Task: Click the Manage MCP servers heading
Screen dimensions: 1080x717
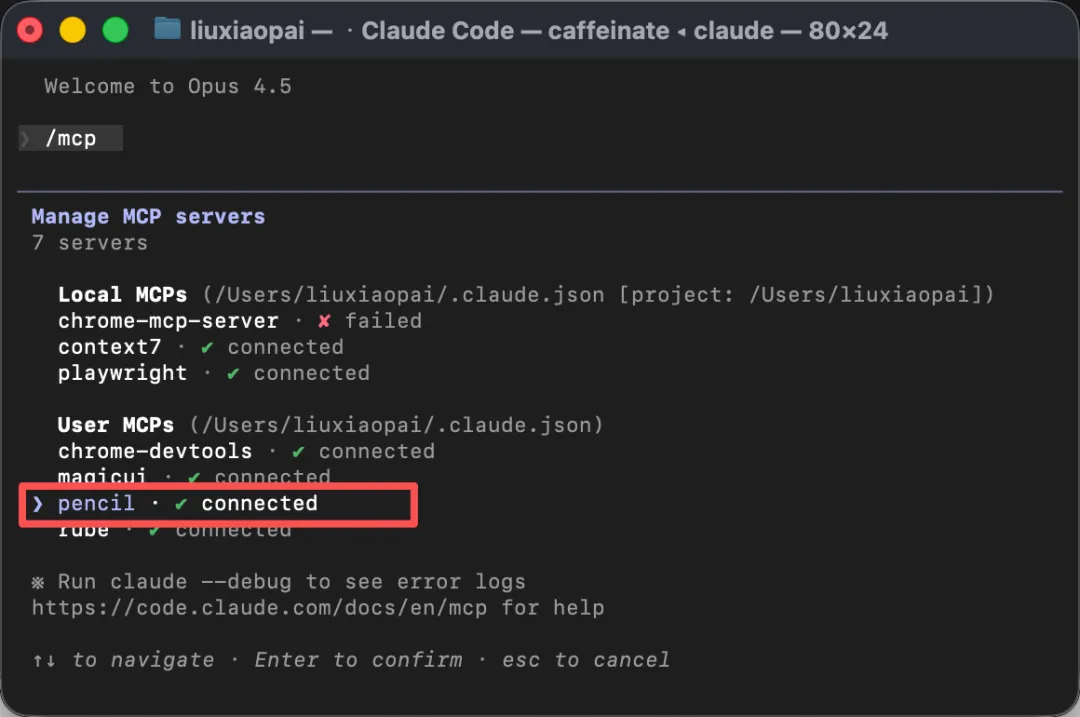Action: click(148, 217)
